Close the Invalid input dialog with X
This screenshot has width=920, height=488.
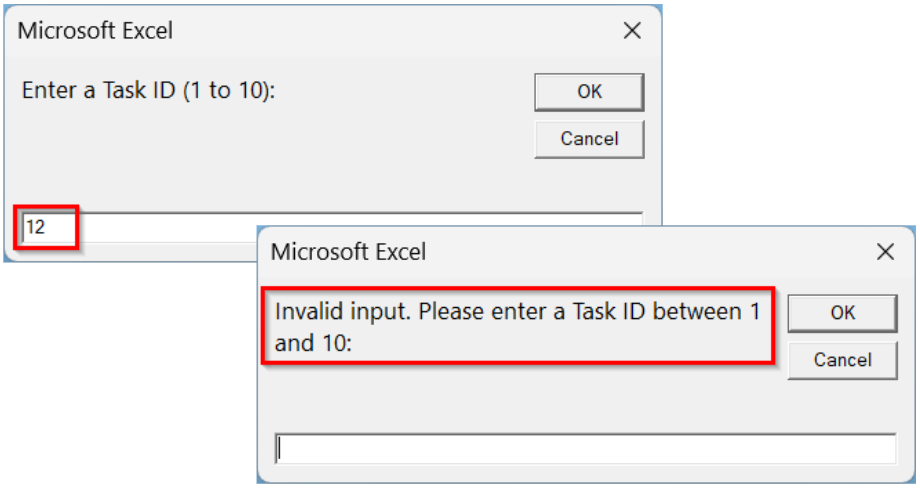(x=885, y=252)
